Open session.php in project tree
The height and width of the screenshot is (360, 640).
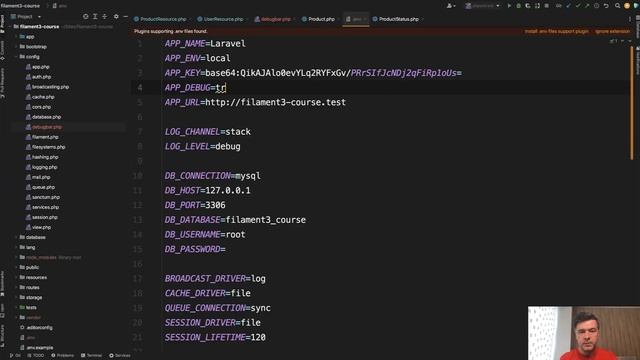[x=44, y=217]
